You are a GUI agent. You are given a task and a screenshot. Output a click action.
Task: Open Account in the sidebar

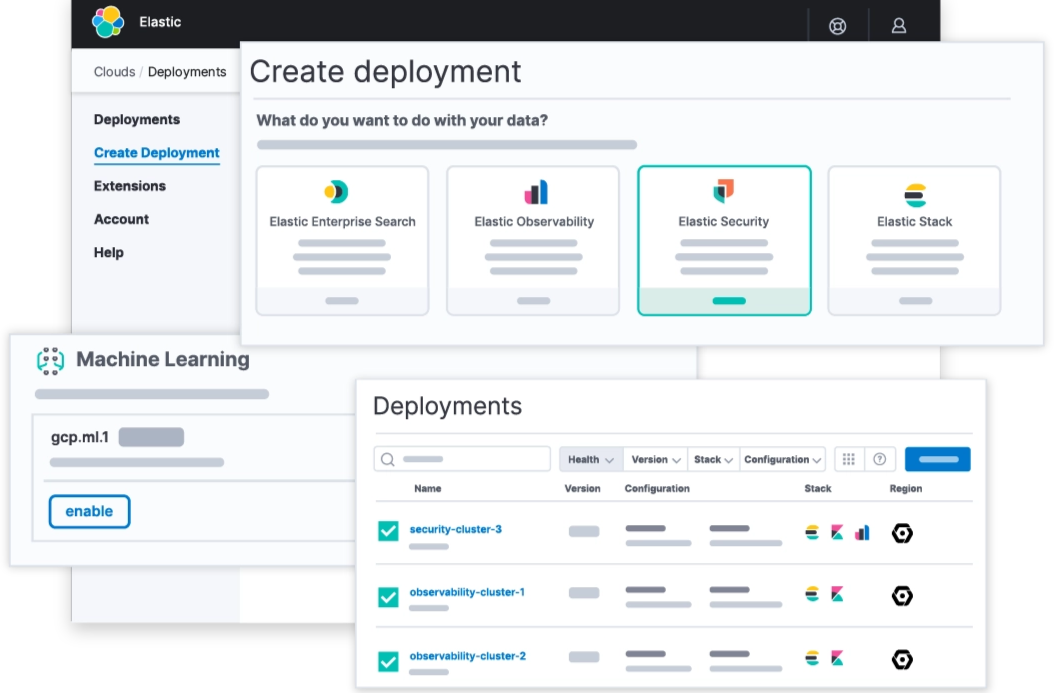[x=121, y=219]
